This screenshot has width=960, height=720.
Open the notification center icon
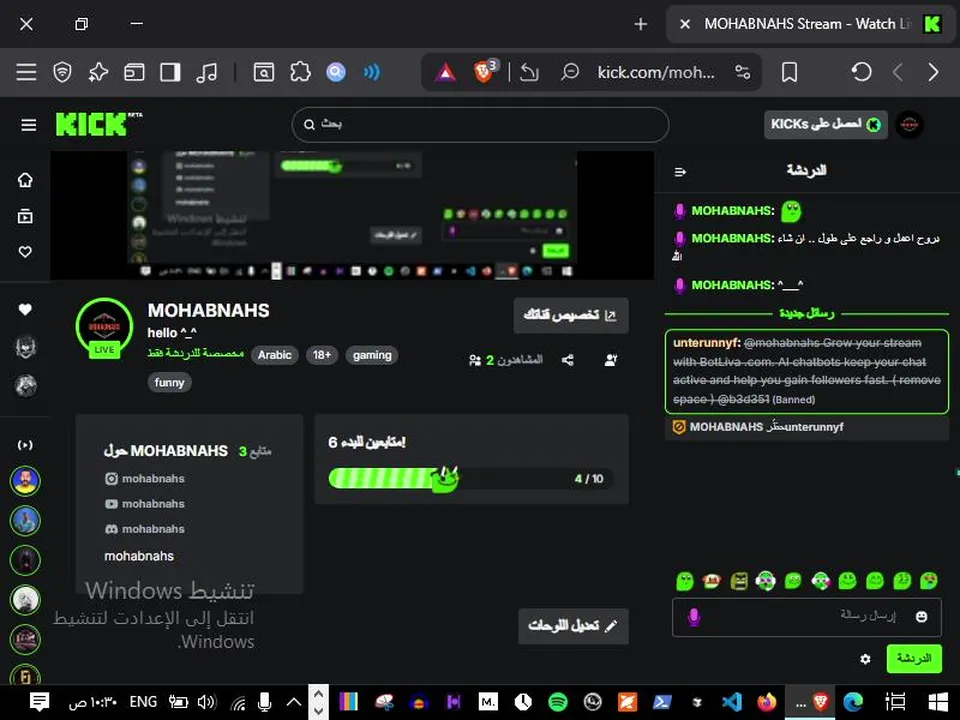39,702
